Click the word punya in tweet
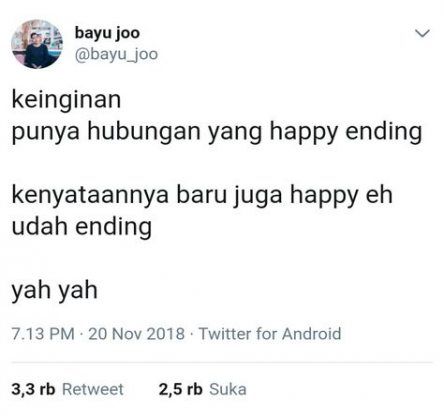The image size is (444, 416). point(46,133)
